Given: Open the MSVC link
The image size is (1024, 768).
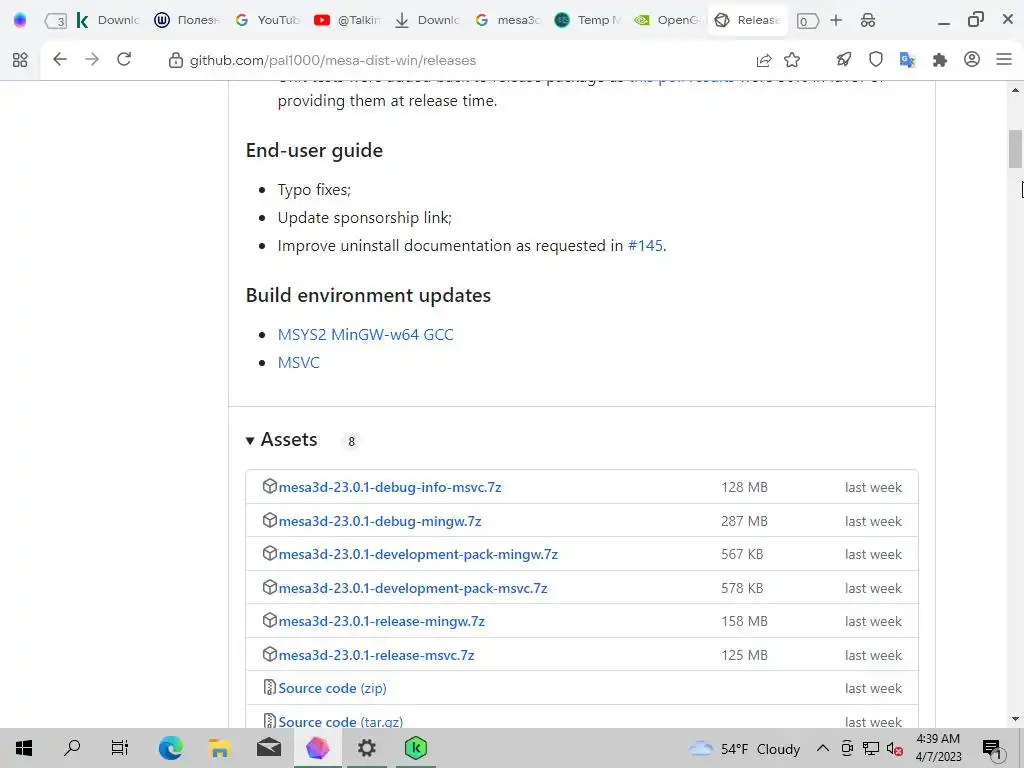Looking at the screenshot, I should [298, 362].
